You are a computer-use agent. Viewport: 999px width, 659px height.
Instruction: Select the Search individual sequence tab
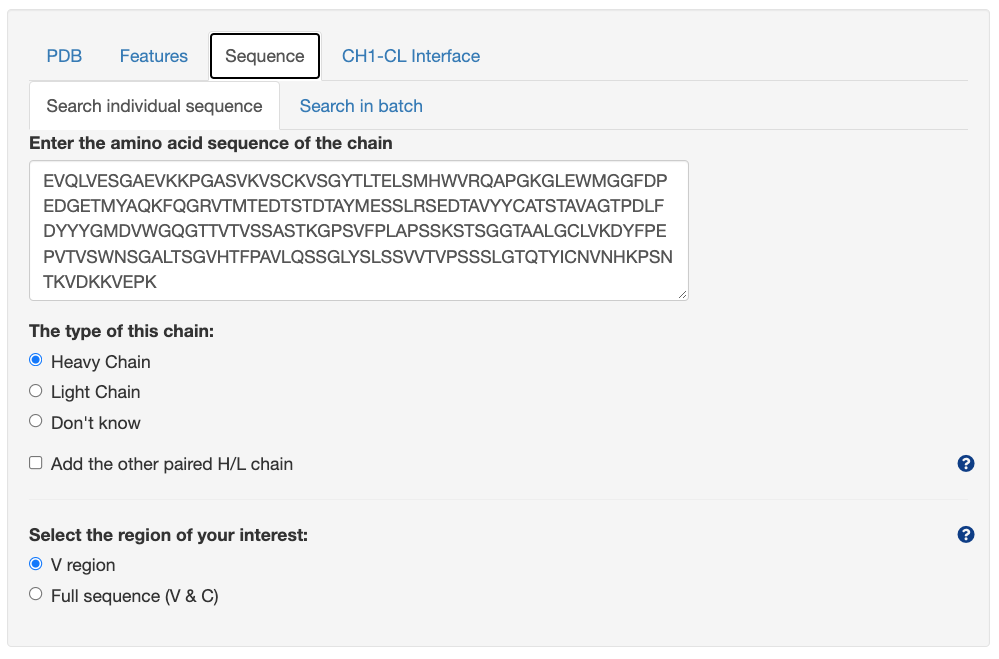[154, 106]
